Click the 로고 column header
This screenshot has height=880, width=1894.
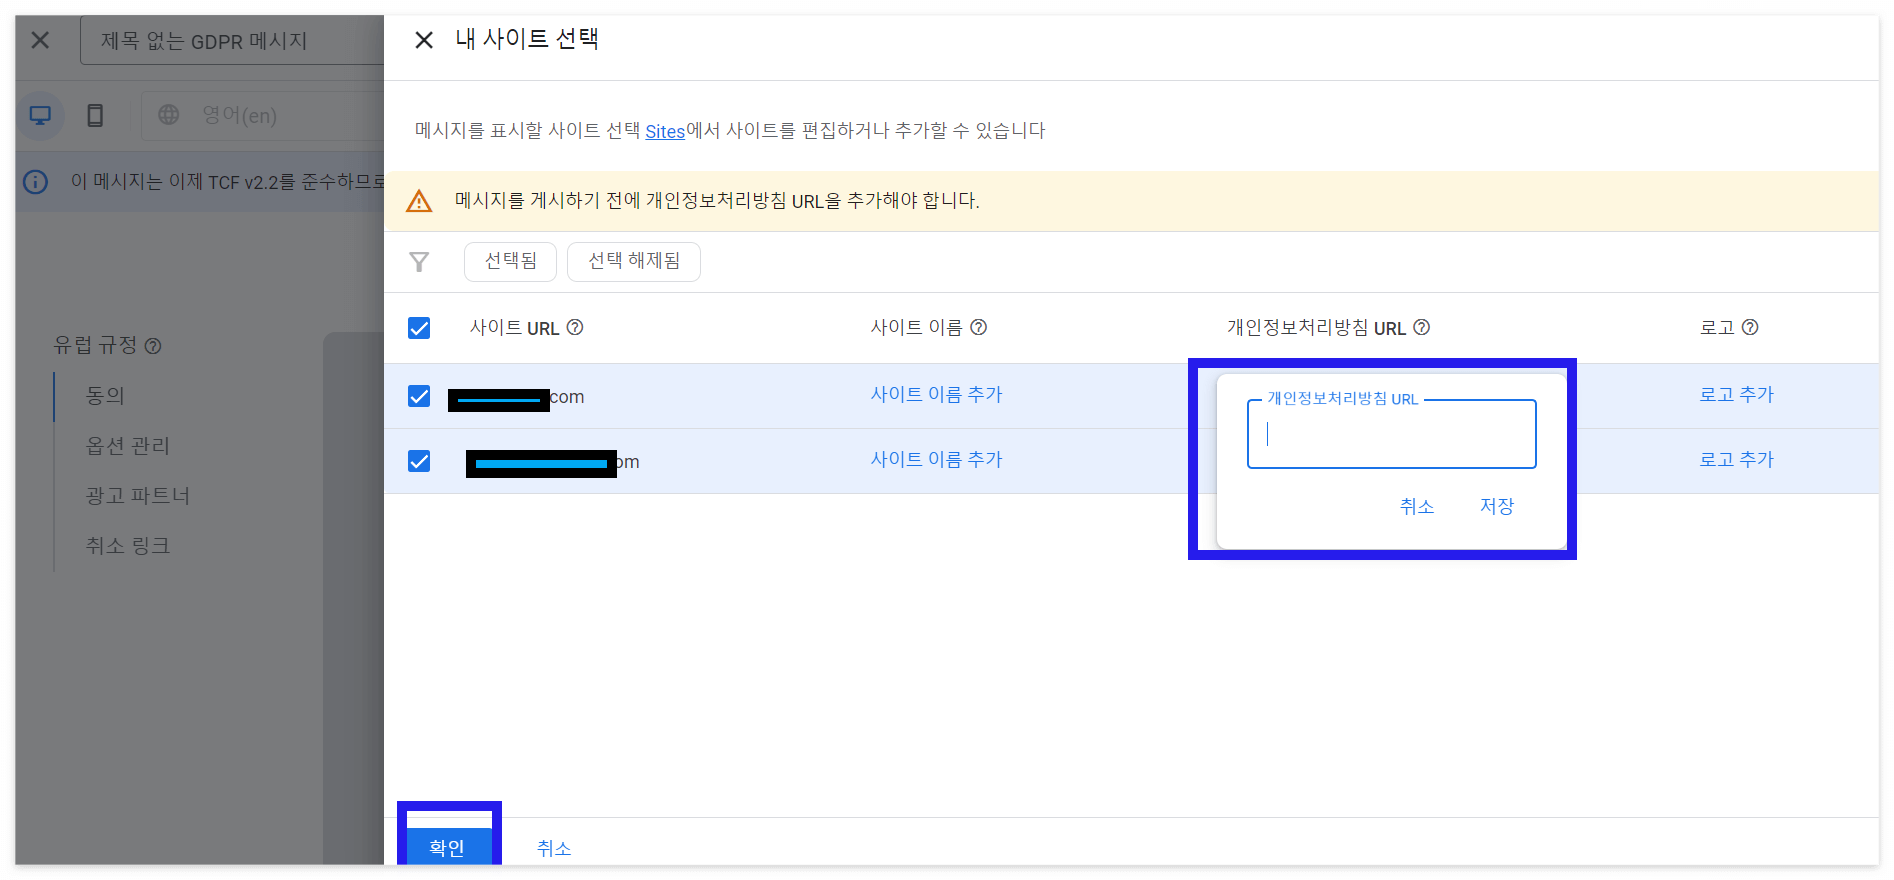[x=1717, y=327]
